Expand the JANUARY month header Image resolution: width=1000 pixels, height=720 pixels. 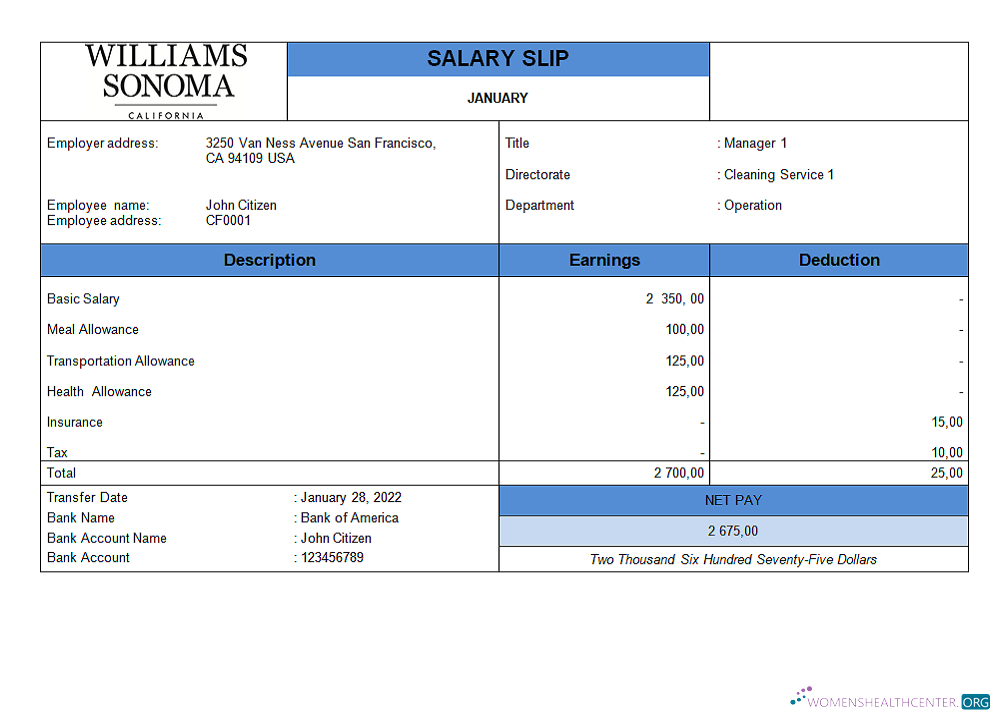[x=498, y=97]
